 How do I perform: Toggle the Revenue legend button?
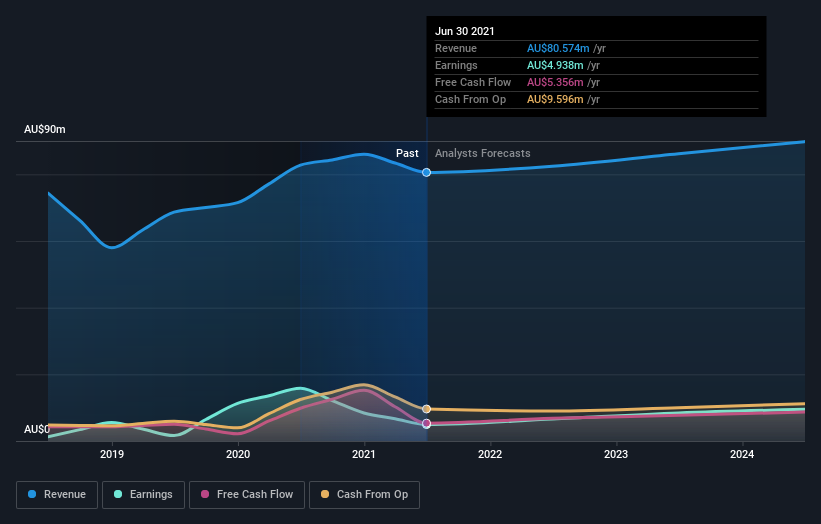pos(57,495)
